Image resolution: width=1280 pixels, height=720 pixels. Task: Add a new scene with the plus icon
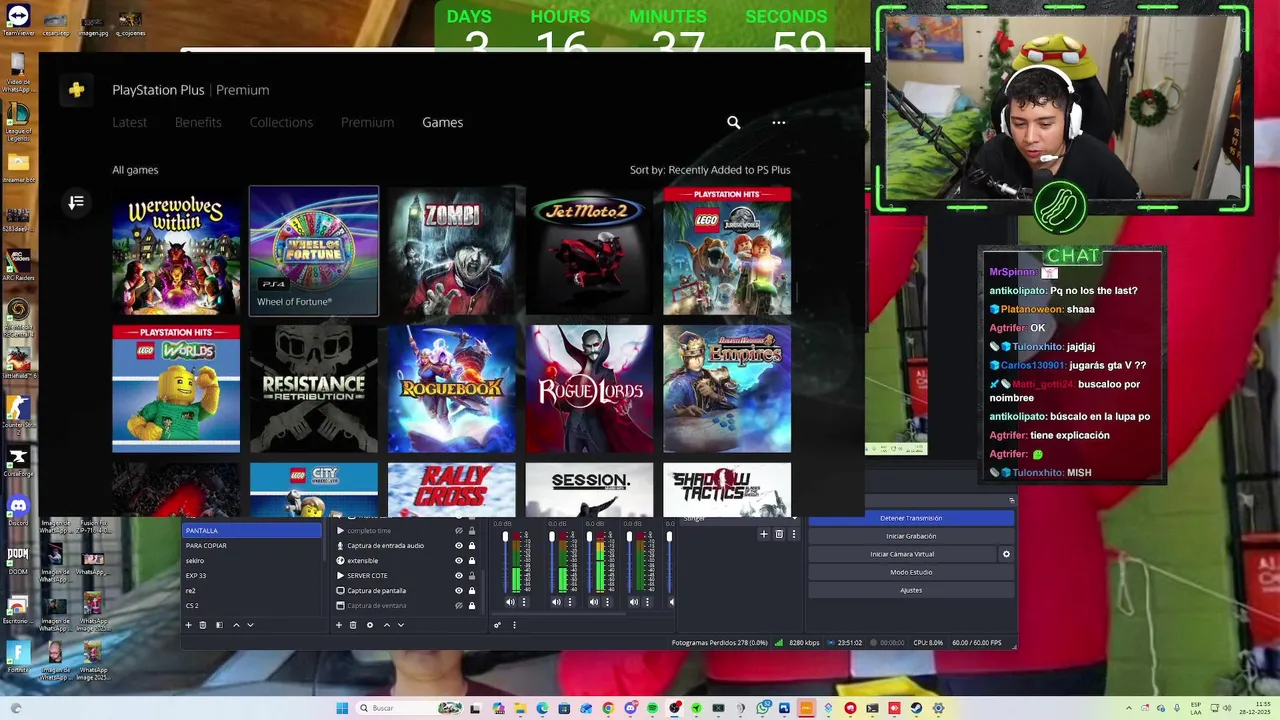(x=188, y=625)
